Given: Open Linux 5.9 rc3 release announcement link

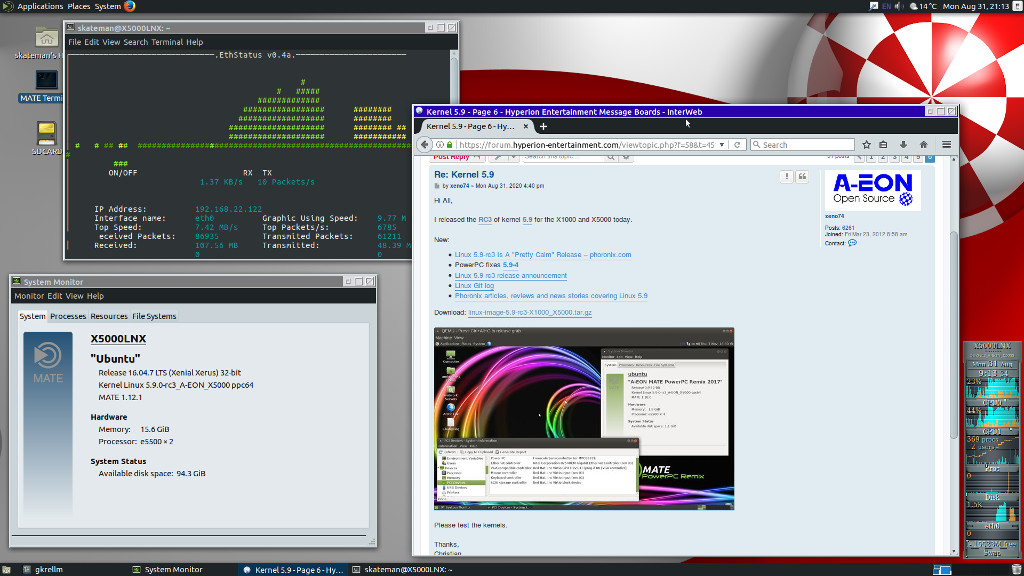Looking at the screenshot, I should pyautogui.click(x=511, y=276).
